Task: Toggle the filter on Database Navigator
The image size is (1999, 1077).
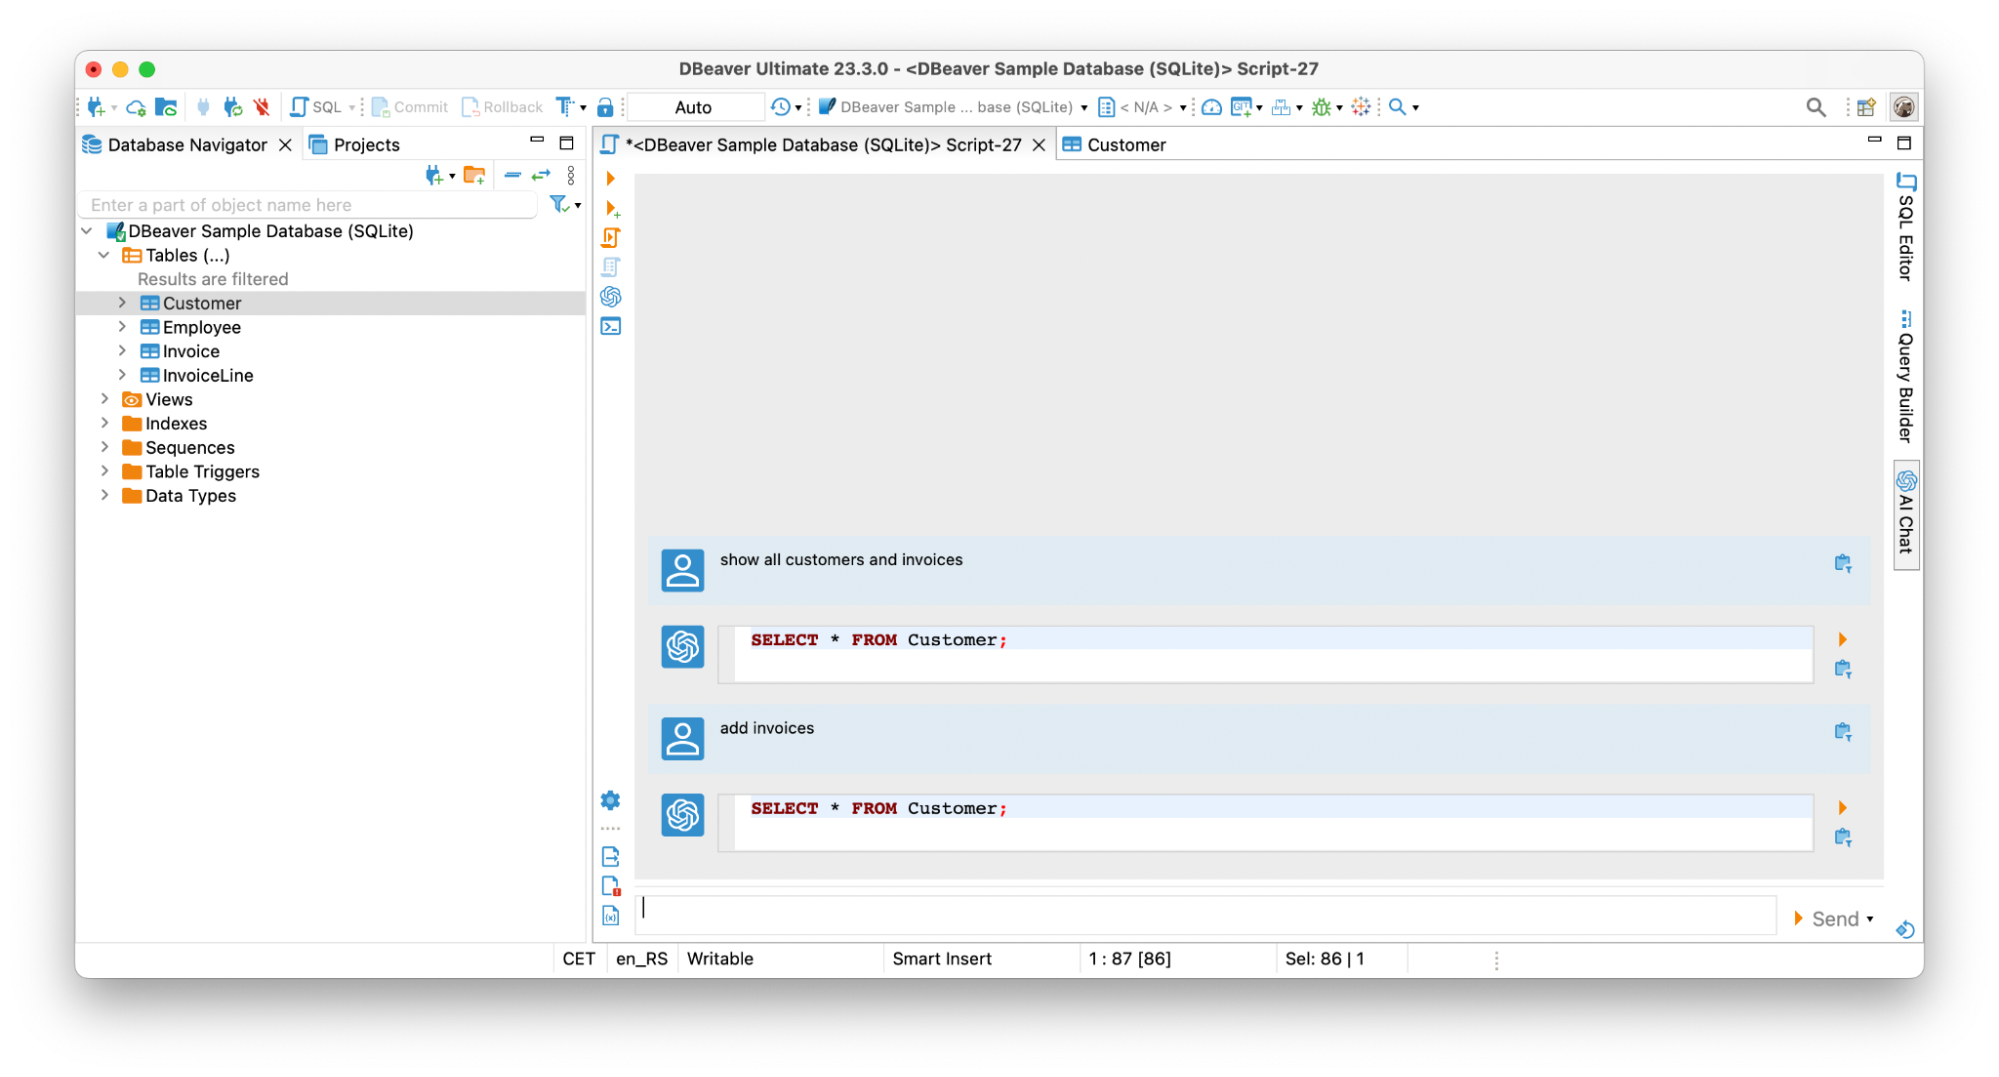Action: pyautogui.click(x=558, y=204)
